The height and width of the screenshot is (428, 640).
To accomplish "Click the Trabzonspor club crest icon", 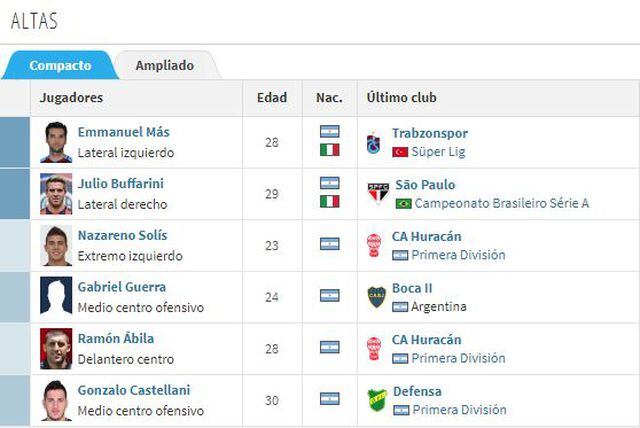I will click(374, 142).
